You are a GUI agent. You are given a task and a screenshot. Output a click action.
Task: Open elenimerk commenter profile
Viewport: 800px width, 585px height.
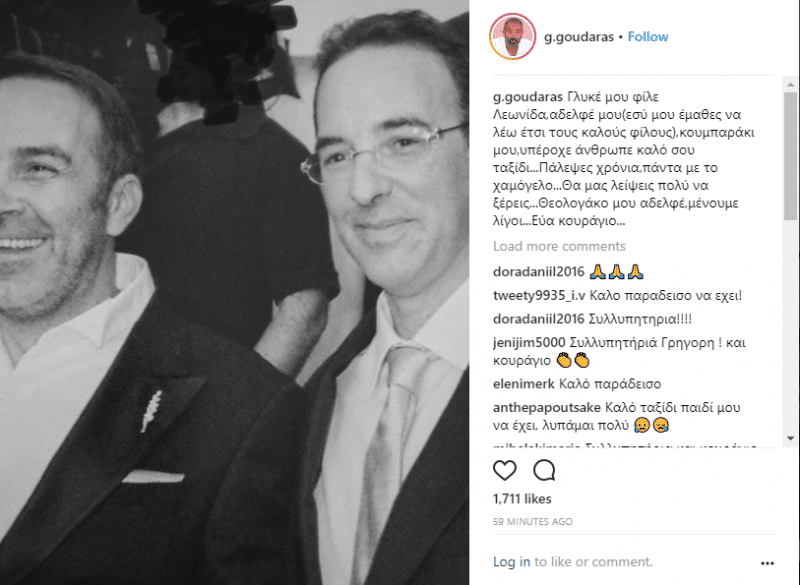[523, 384]
